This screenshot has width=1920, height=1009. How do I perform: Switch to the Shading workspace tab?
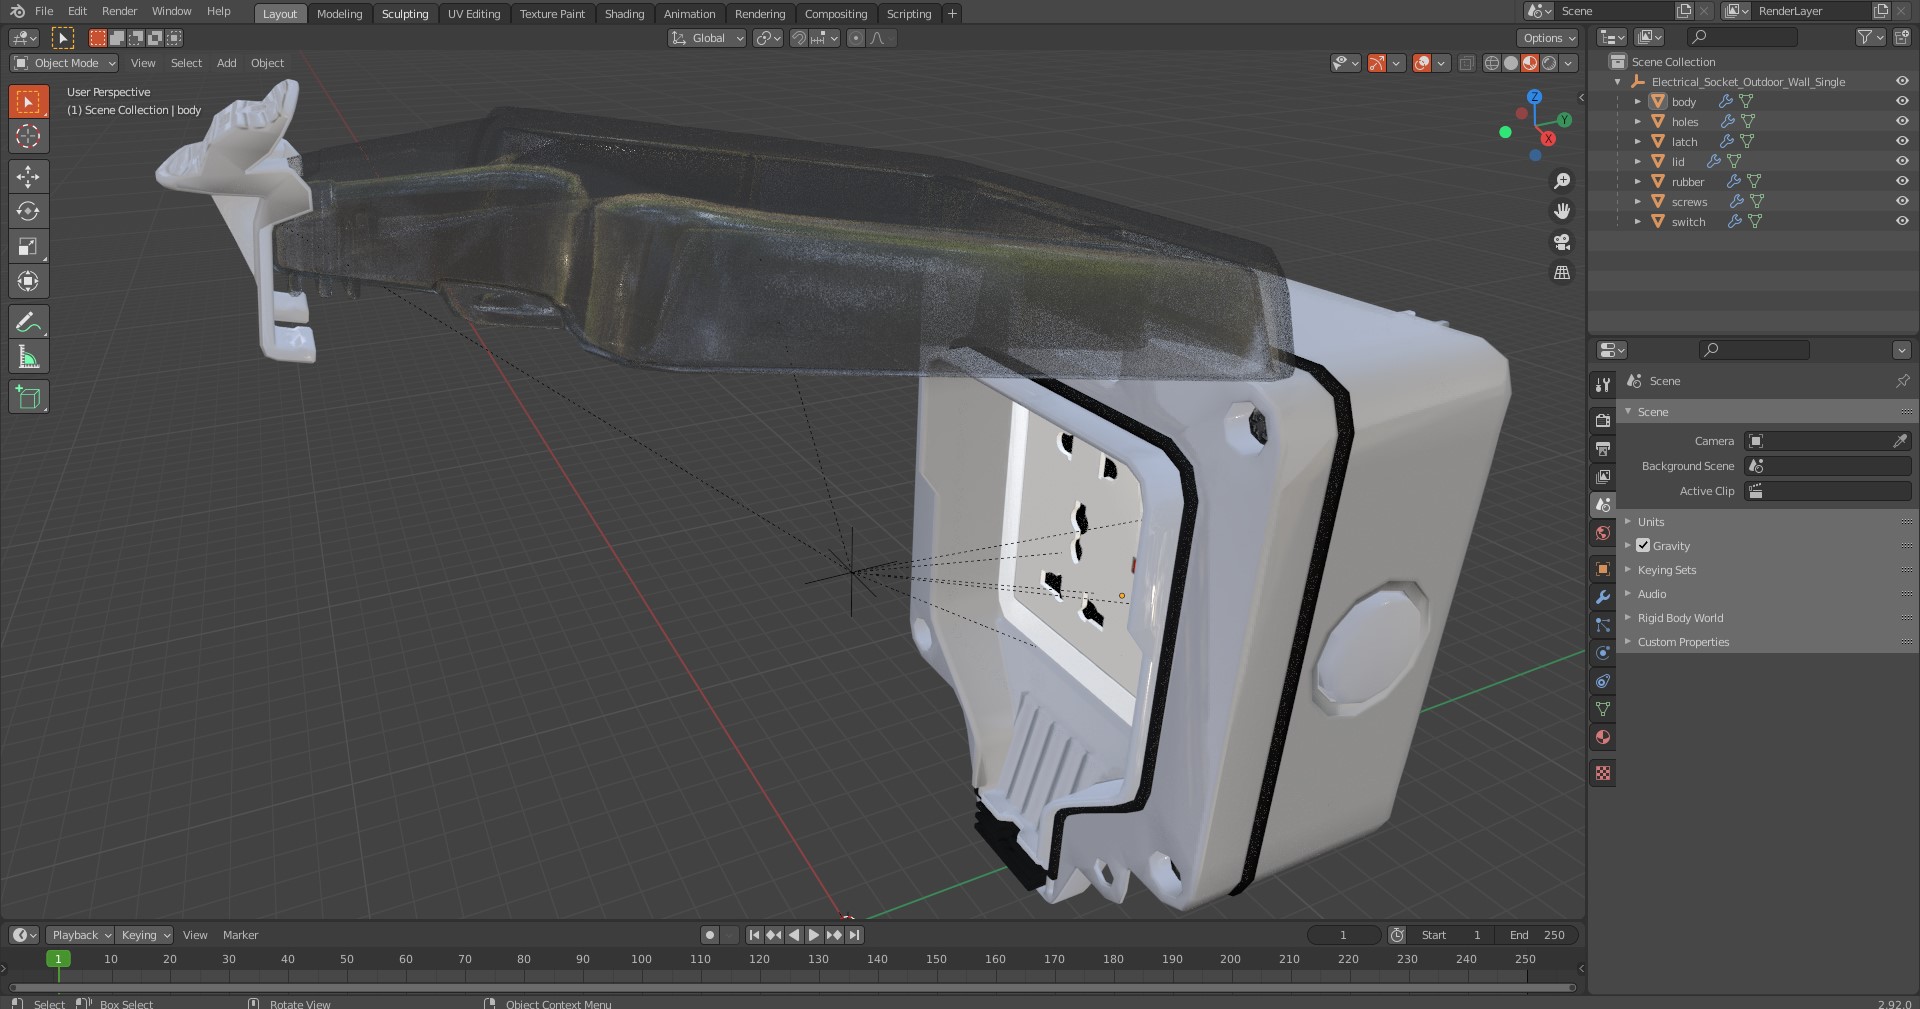[x=624, y=14]
